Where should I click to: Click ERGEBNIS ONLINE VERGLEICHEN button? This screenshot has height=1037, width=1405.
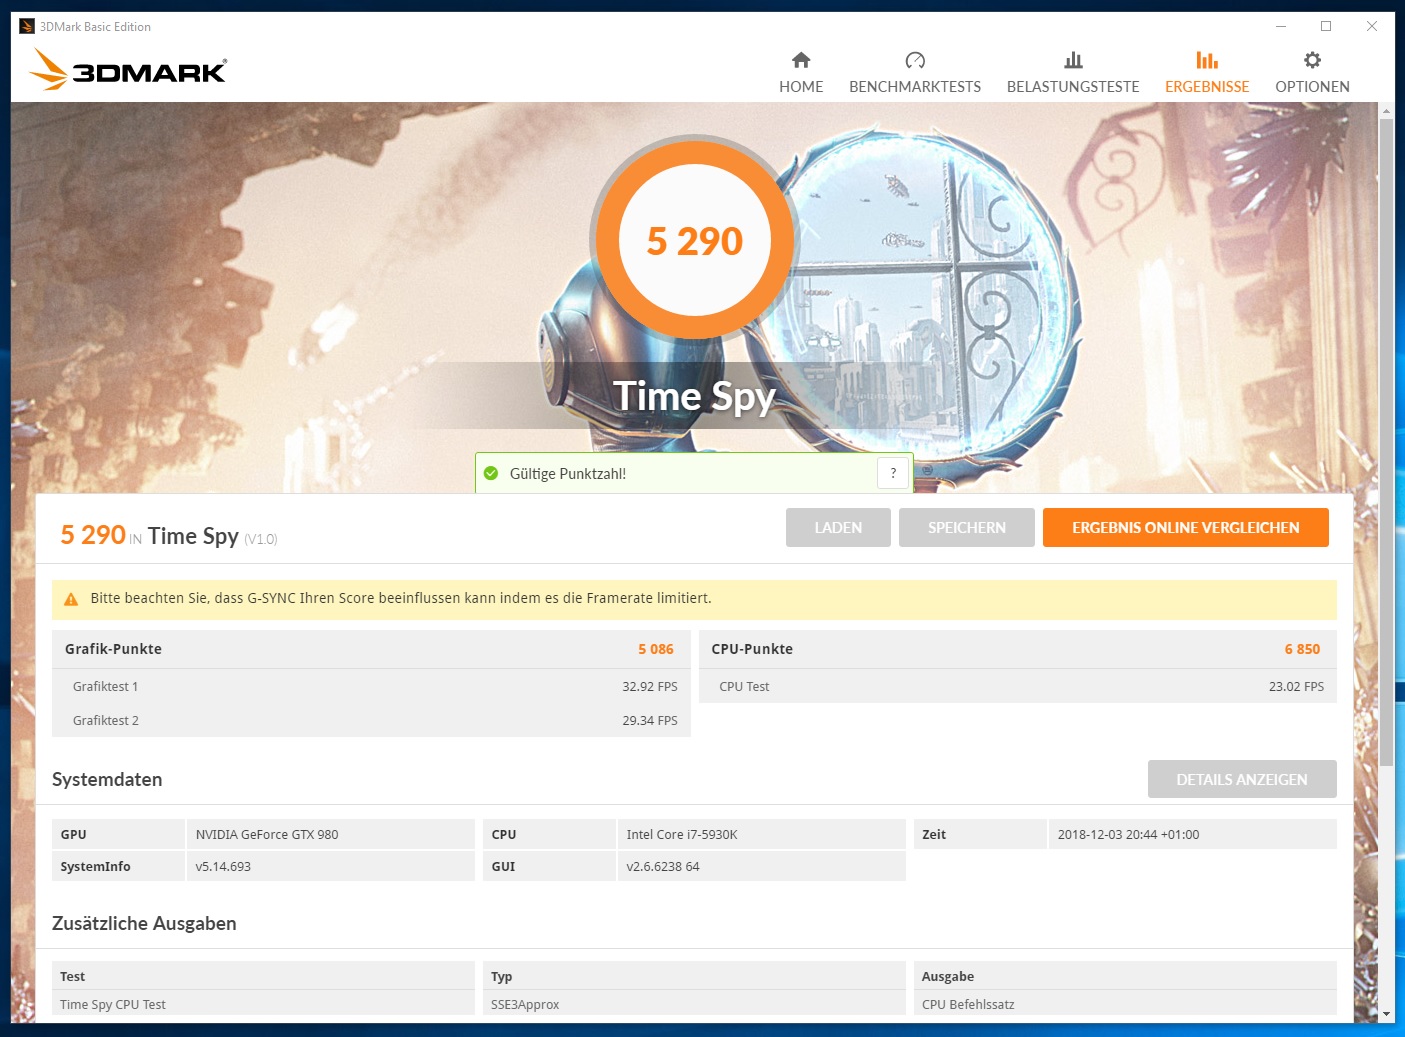pos(1186,527)
